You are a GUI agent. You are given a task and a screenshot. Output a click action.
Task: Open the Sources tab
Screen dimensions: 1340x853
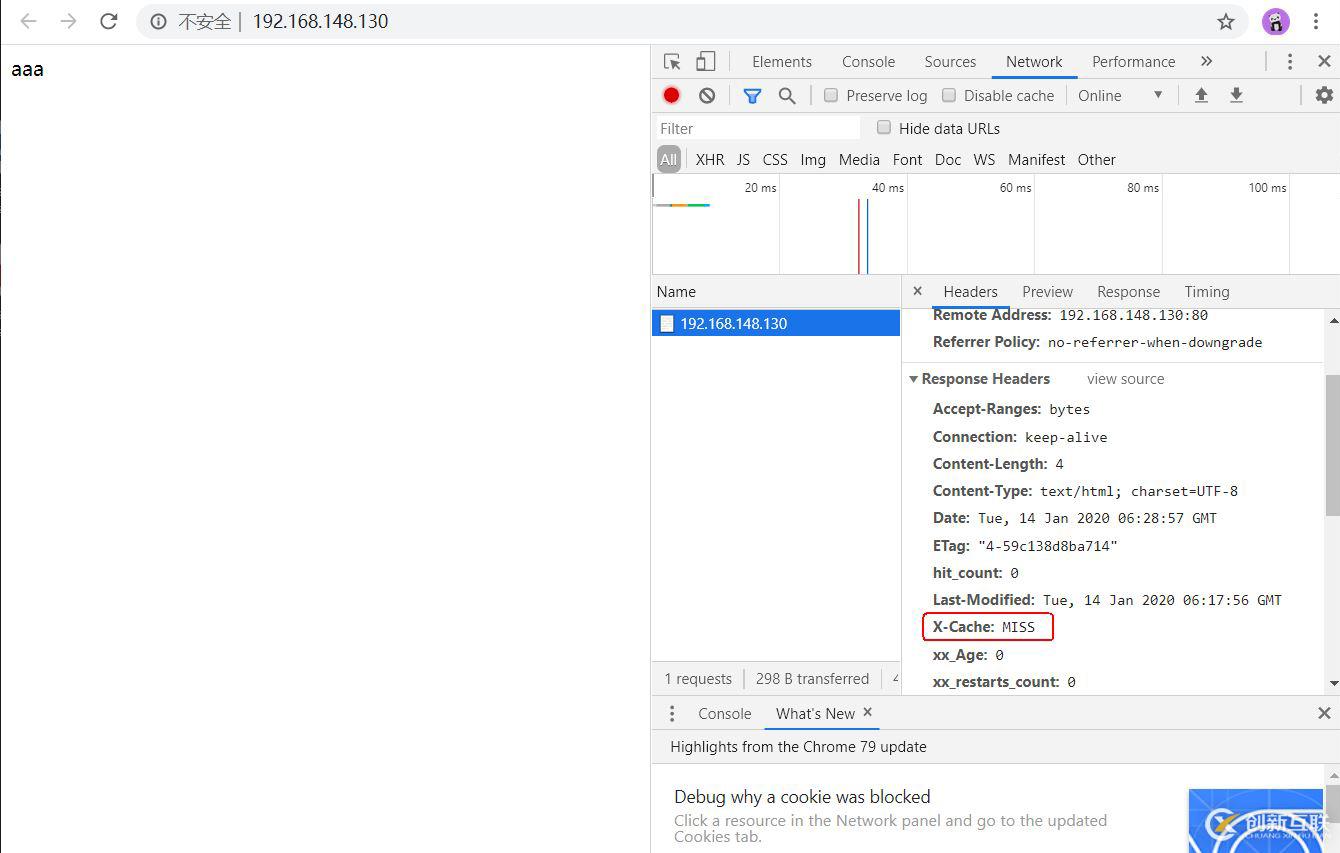coord(950,61)
